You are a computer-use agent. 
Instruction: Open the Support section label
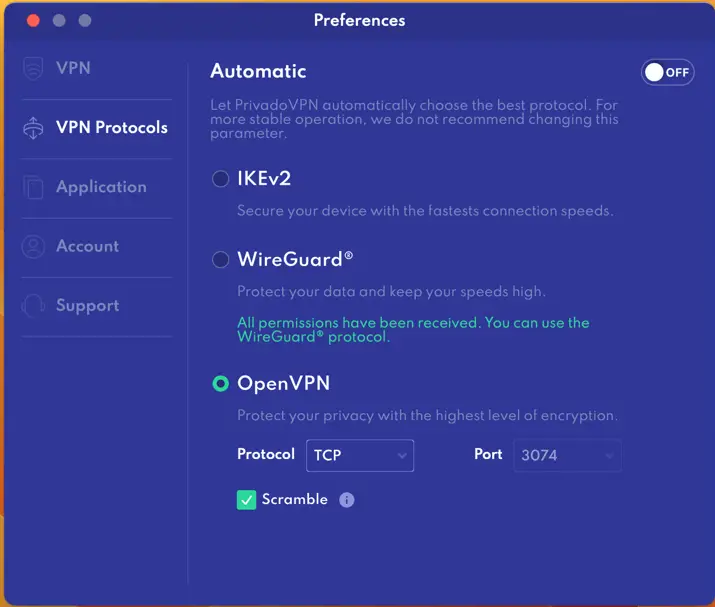[x=88, y=306]
